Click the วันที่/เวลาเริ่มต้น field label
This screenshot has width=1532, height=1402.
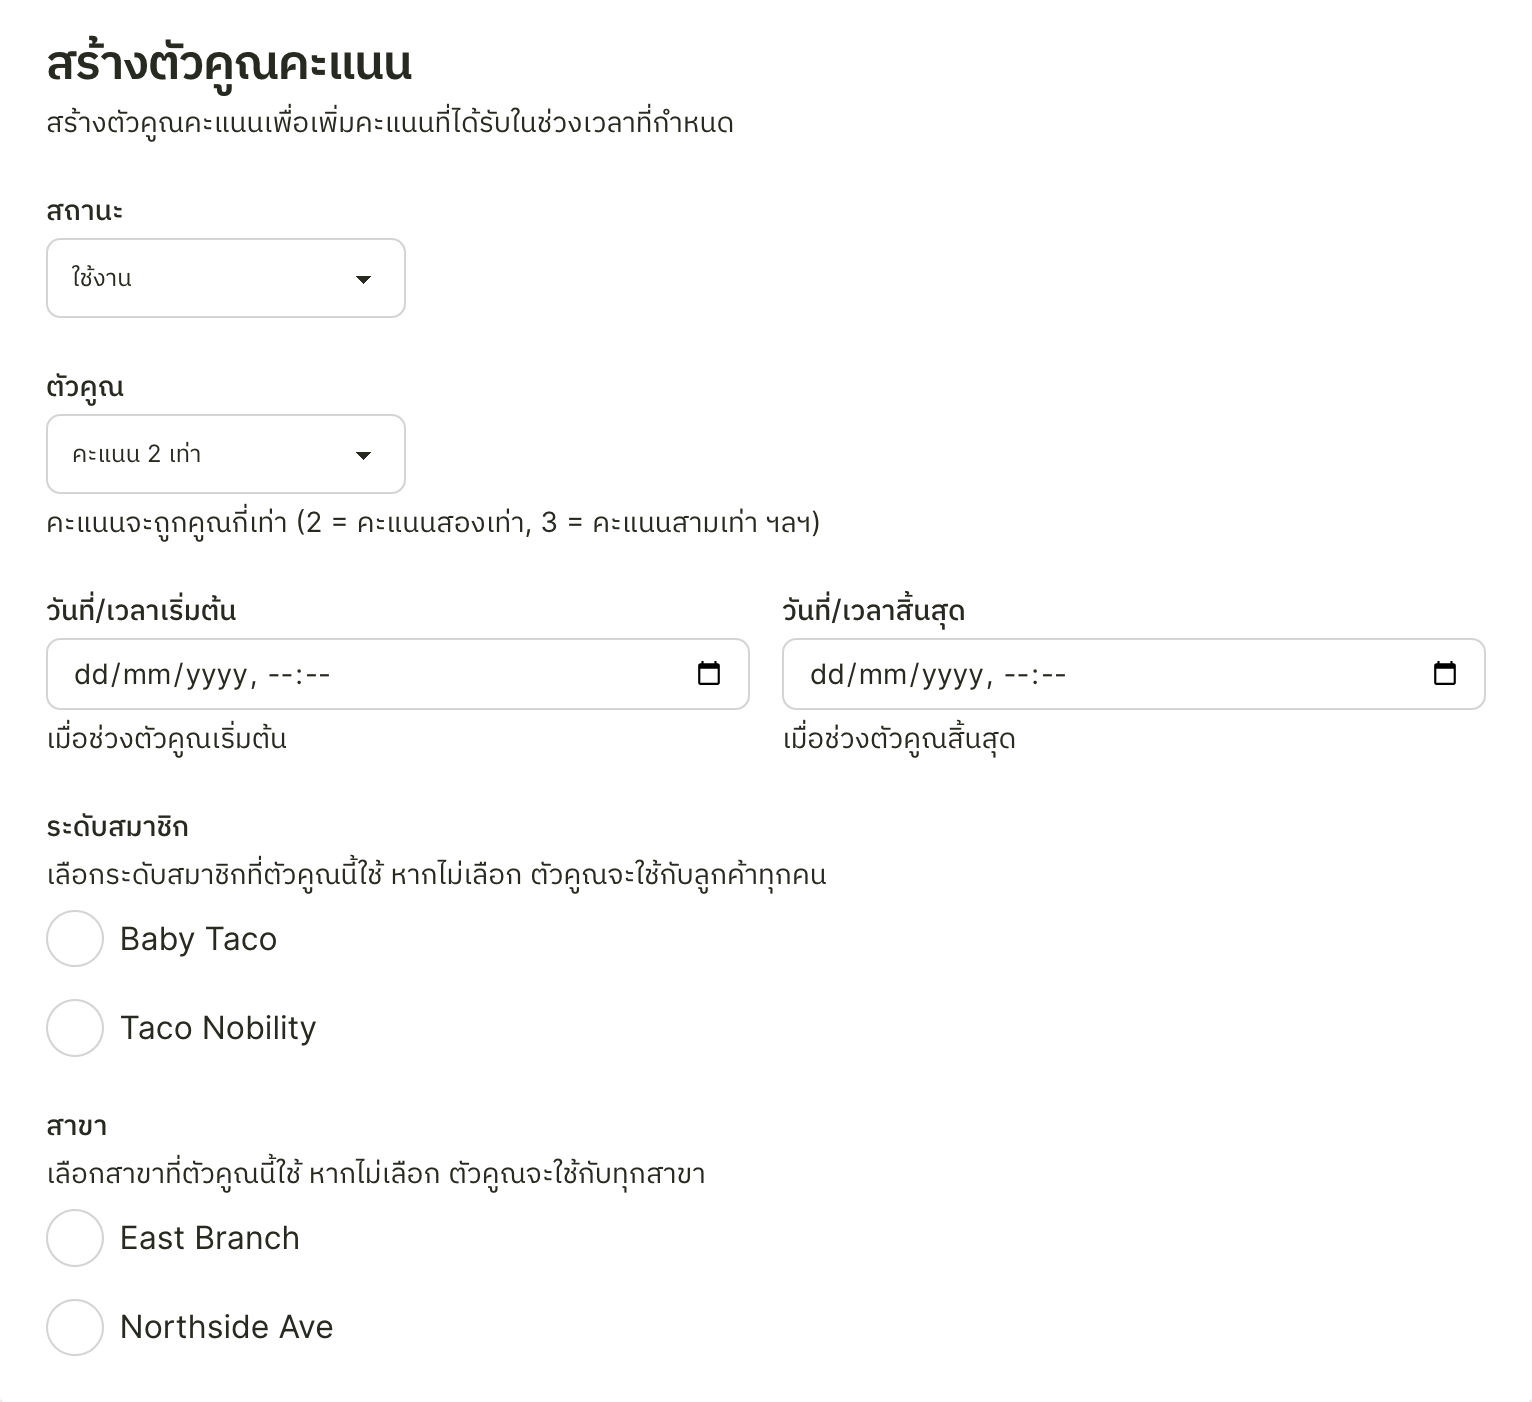coord(141,609)
